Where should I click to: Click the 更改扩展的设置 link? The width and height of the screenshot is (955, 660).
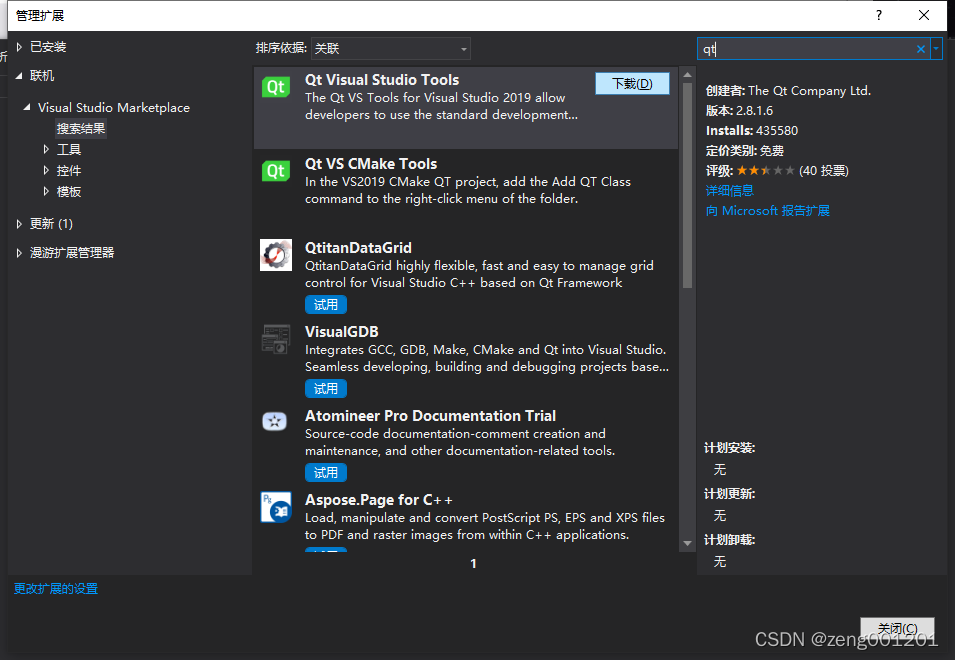point(55,588)
